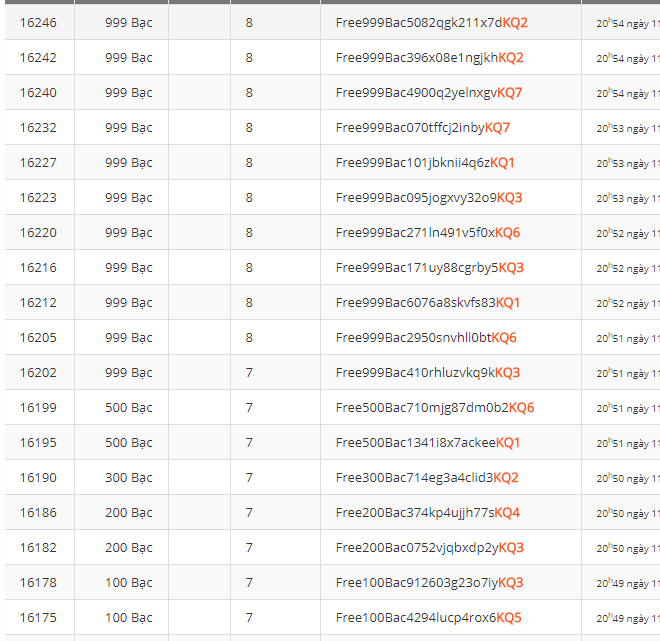This screenshot has width=660, height=641.
Task: Select code Free100Bac4294lucp4rox6KQ5
Action: click(x=428, y=617)
